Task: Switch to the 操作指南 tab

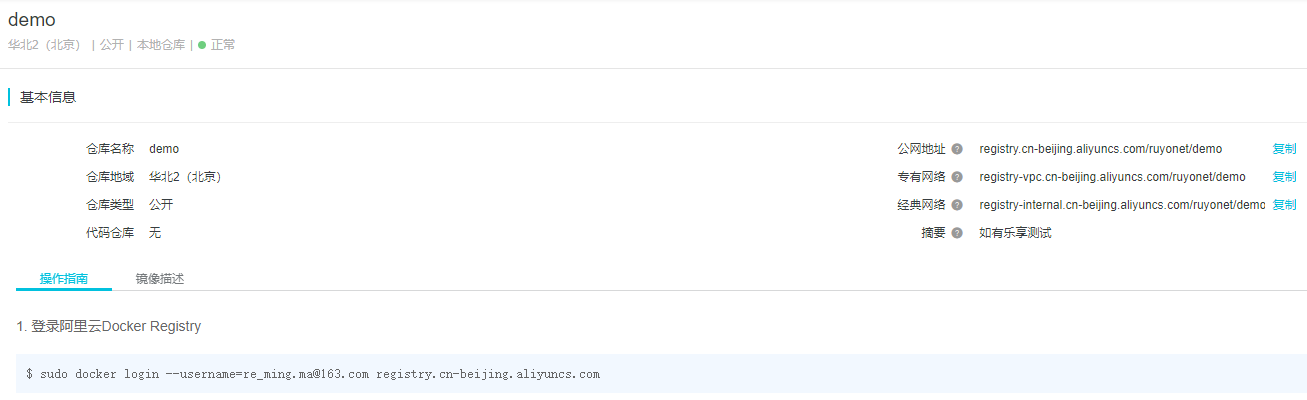Action: tap(64, 279)
